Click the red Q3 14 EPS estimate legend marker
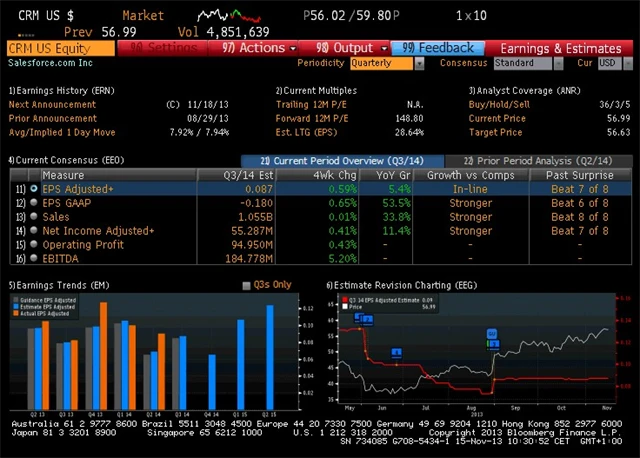The image size is (640, 458). [344, 299]
